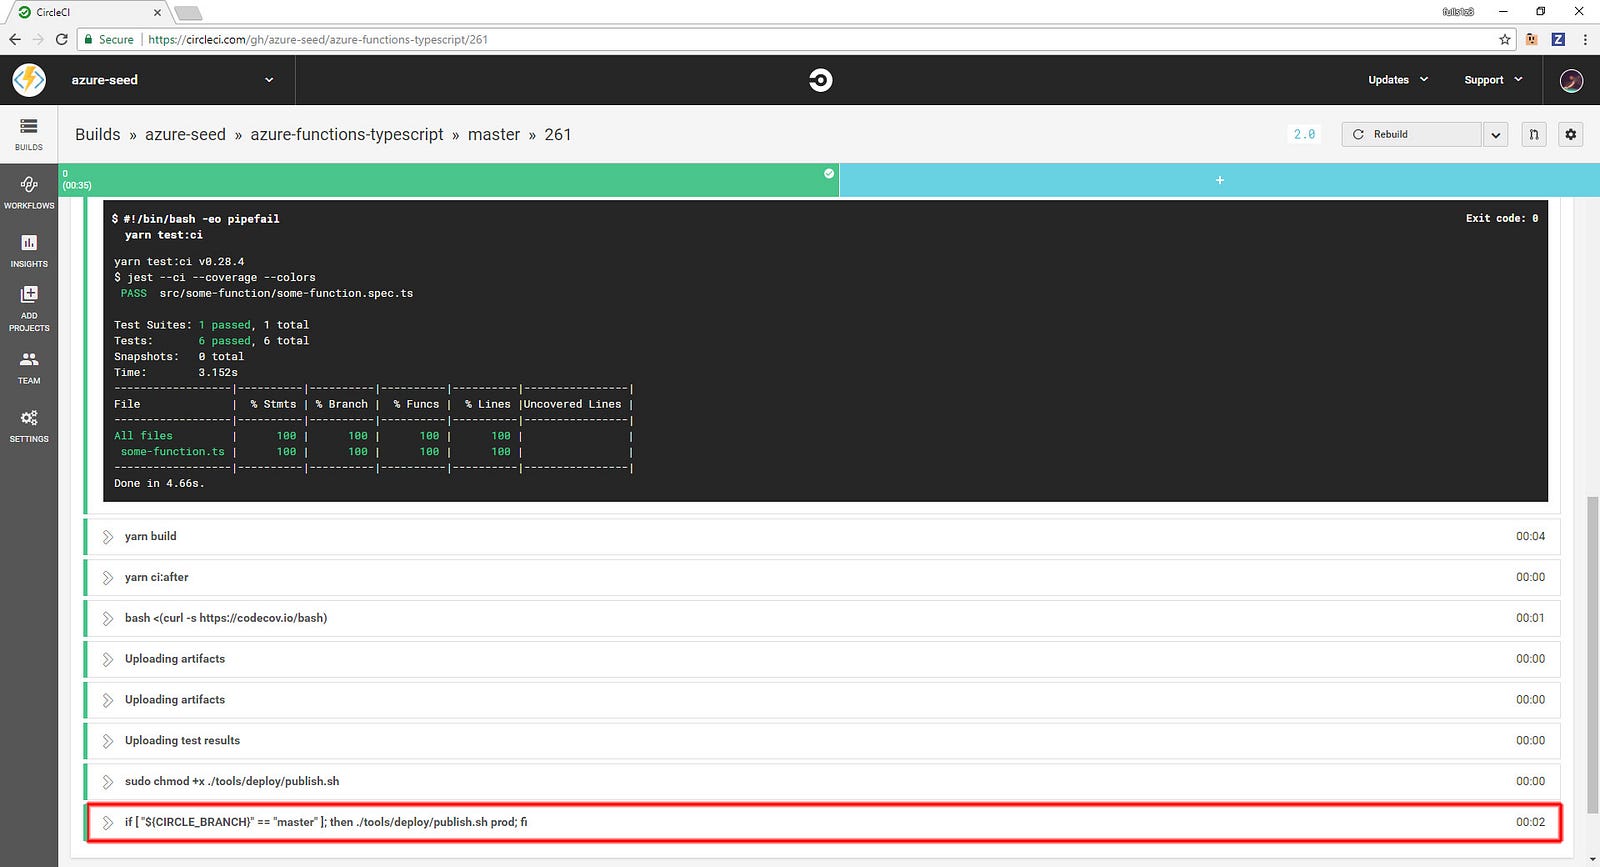This screenshot has width=1600, height=867.
Task: Click the orange browser extension icon
Action: pos(1531,40)
